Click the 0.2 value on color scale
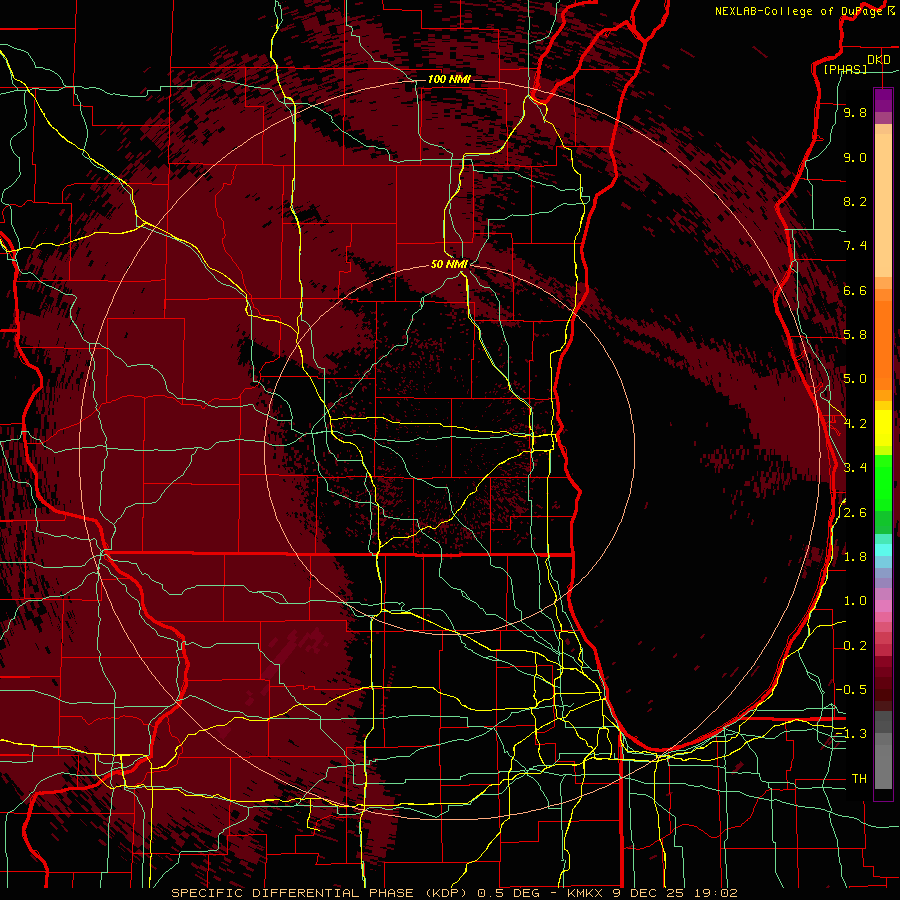The image size is (900, 900). (x=855, y=646)
